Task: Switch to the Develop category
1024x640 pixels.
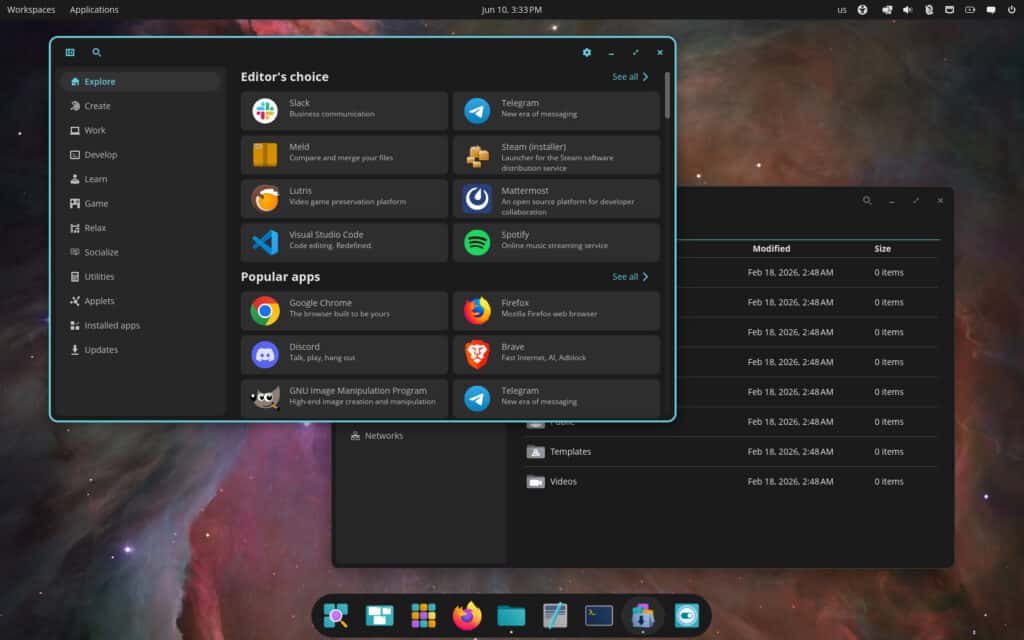Action: point(140,155)
